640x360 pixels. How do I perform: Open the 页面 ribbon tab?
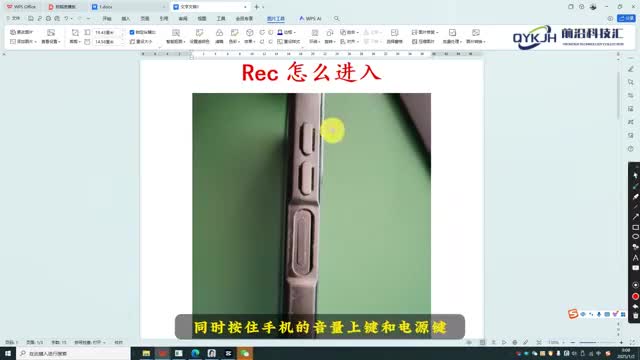(145, 19)
